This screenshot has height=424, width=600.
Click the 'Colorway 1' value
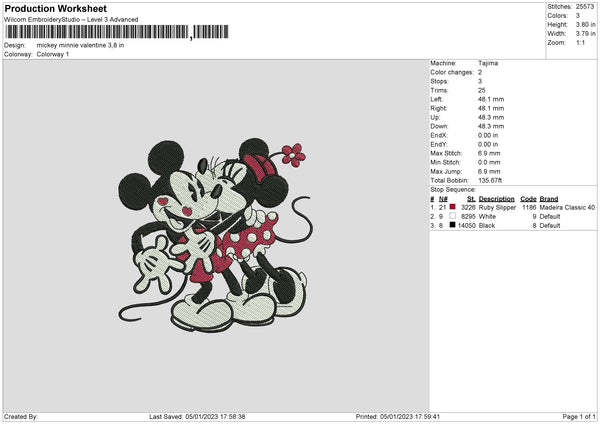(53, 54)
